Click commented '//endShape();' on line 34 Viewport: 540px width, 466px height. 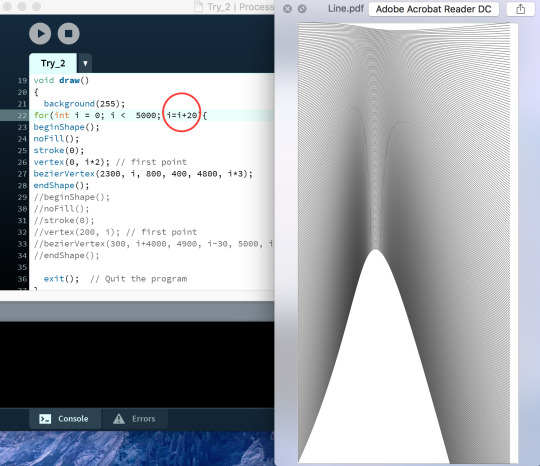click(66, 256)
